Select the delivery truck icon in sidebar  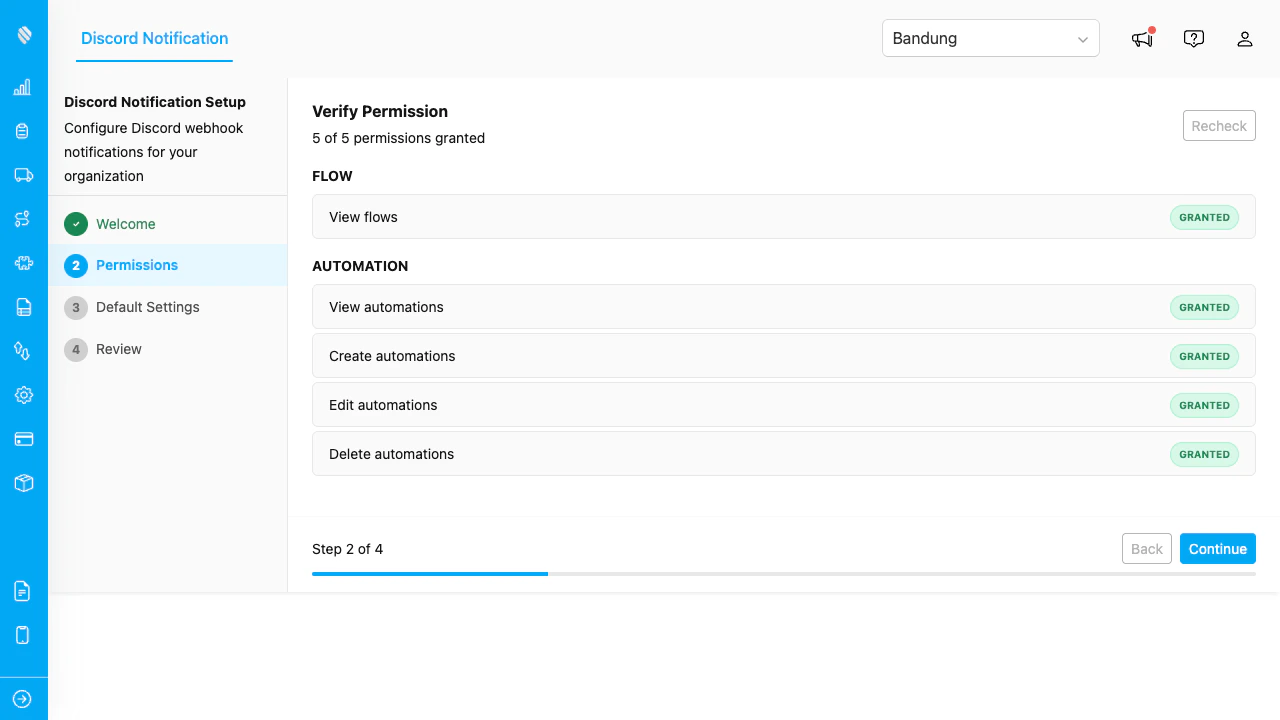22,175
